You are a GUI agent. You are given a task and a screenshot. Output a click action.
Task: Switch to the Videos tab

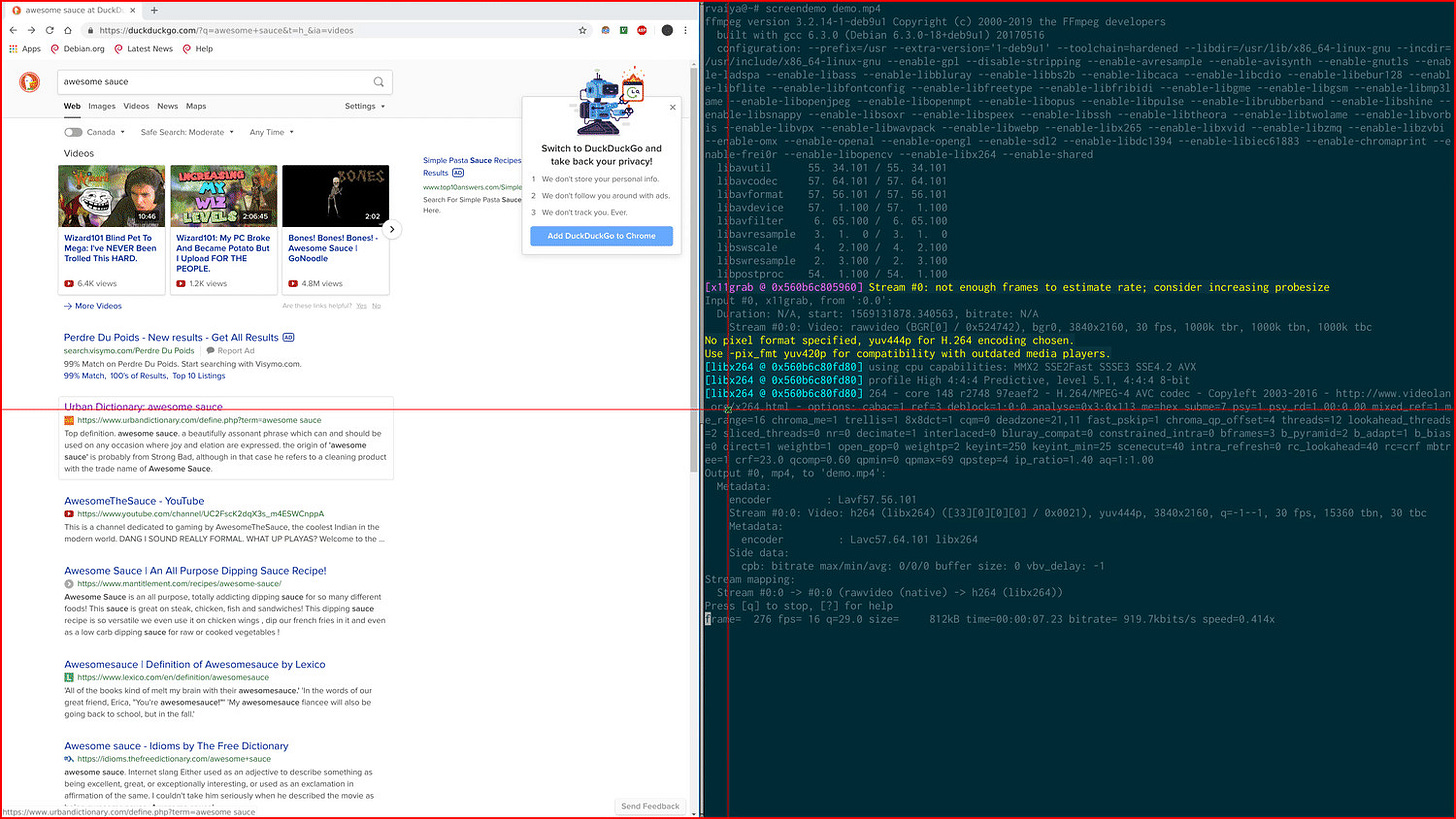tap(136, 106)
